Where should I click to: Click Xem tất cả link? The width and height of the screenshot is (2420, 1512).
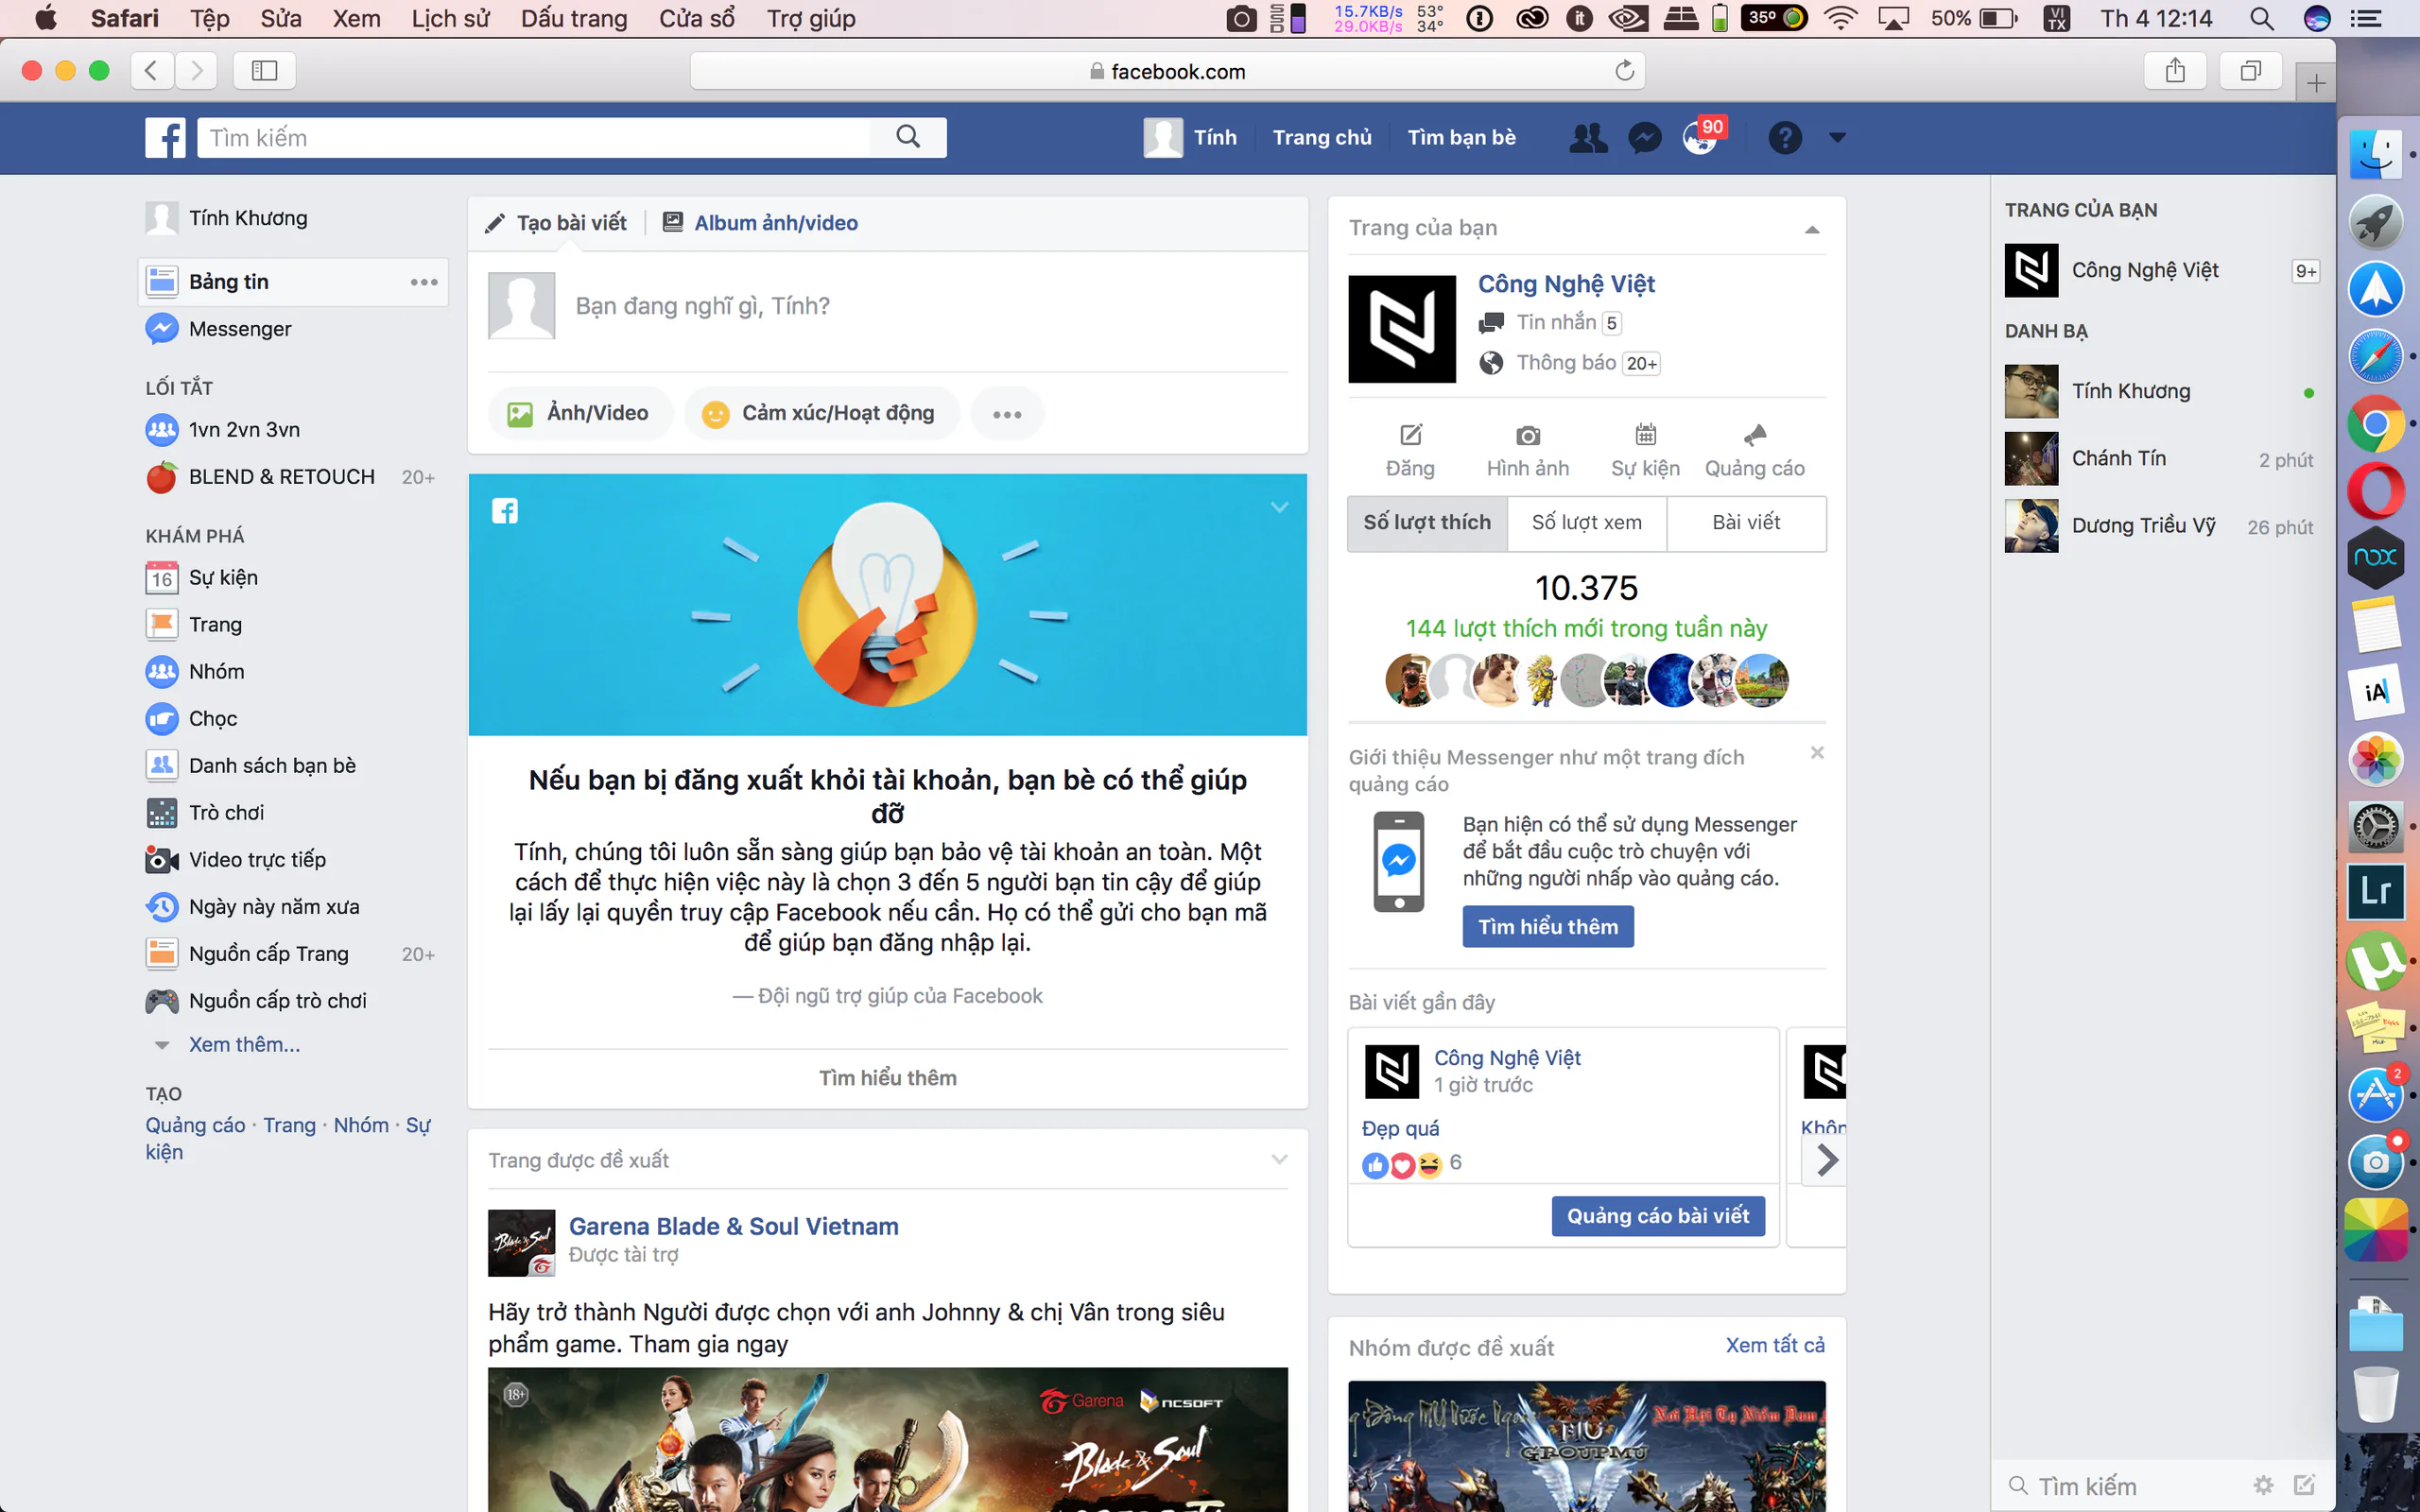[1775, 1345]
